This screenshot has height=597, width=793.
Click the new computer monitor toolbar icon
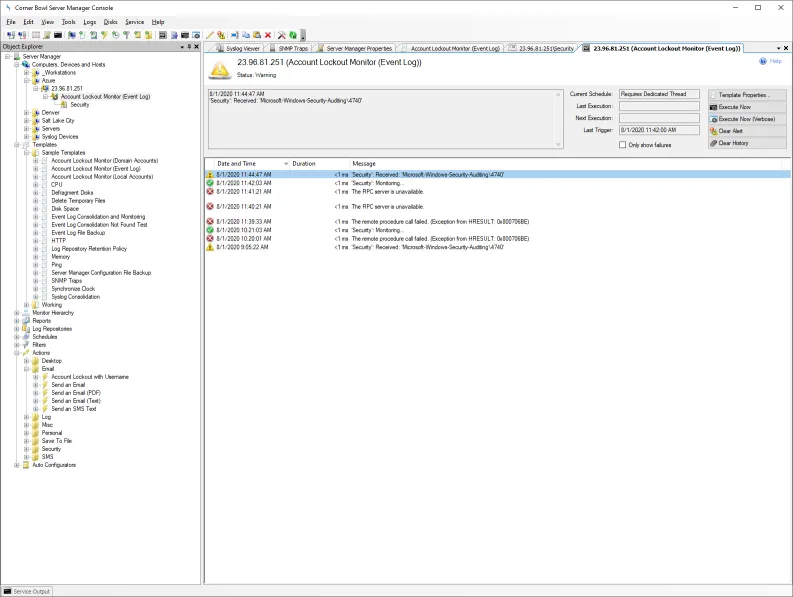(71, 35)
